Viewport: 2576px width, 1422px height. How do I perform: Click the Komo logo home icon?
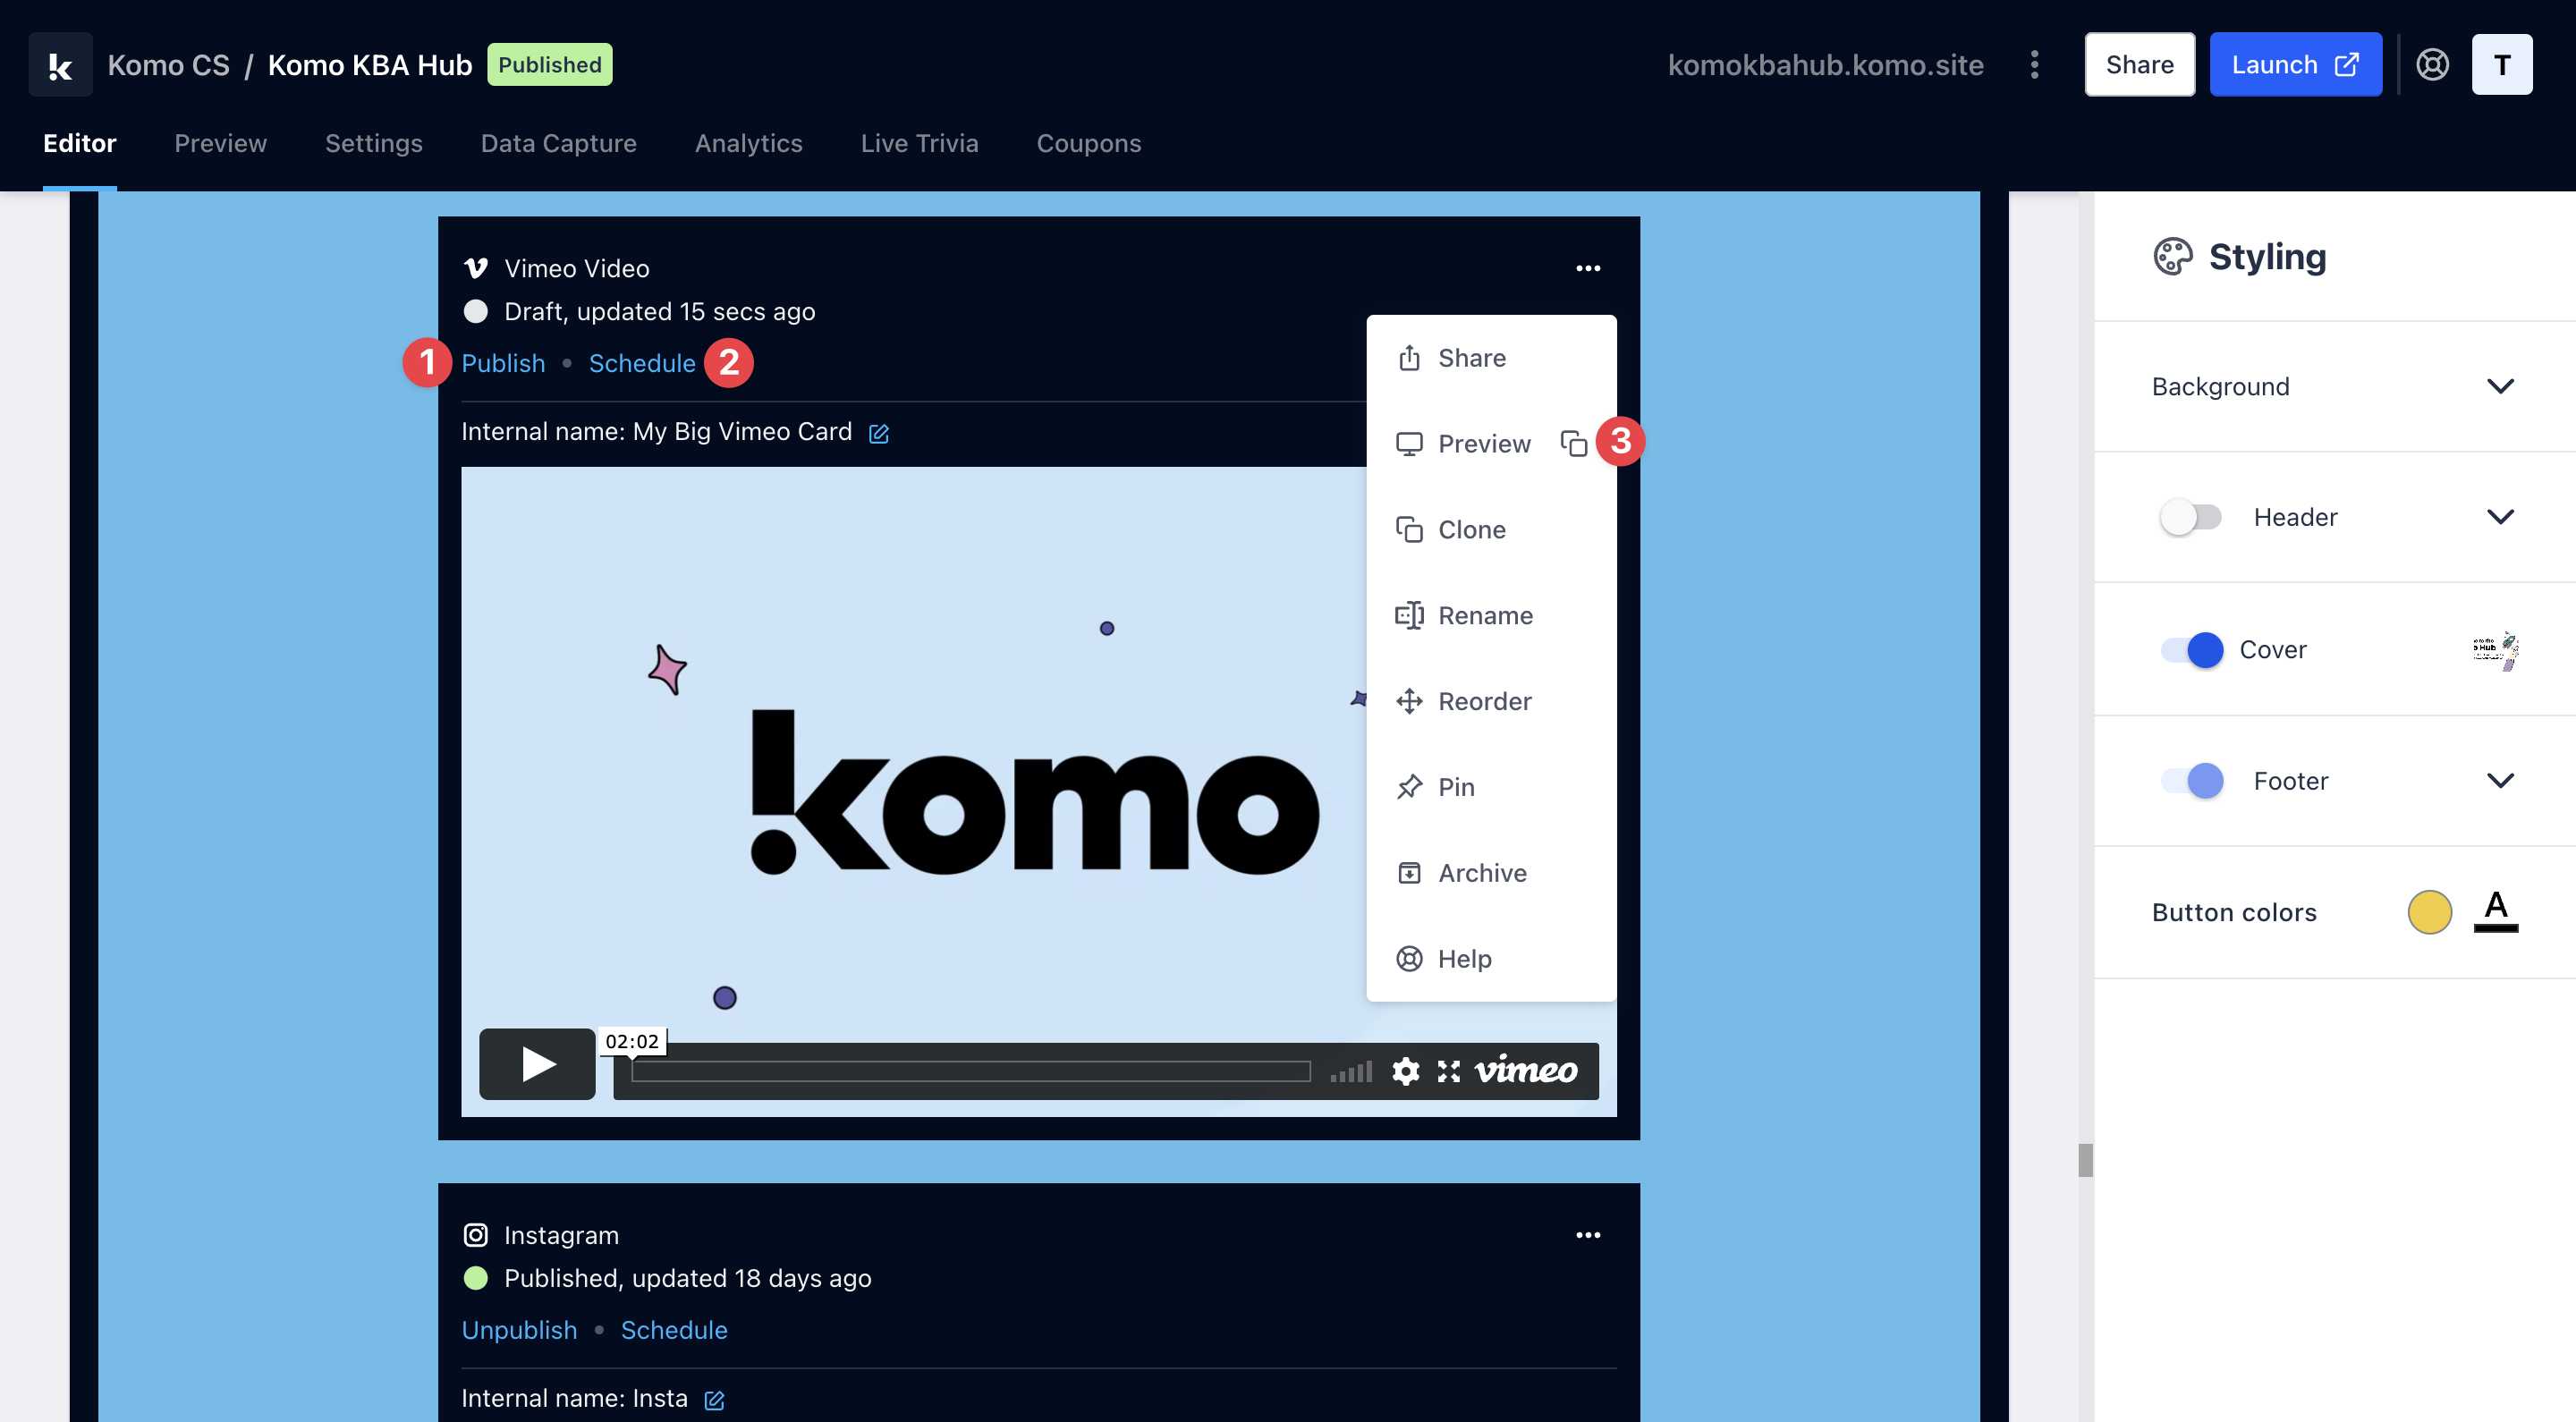click(x=60, y=65)
